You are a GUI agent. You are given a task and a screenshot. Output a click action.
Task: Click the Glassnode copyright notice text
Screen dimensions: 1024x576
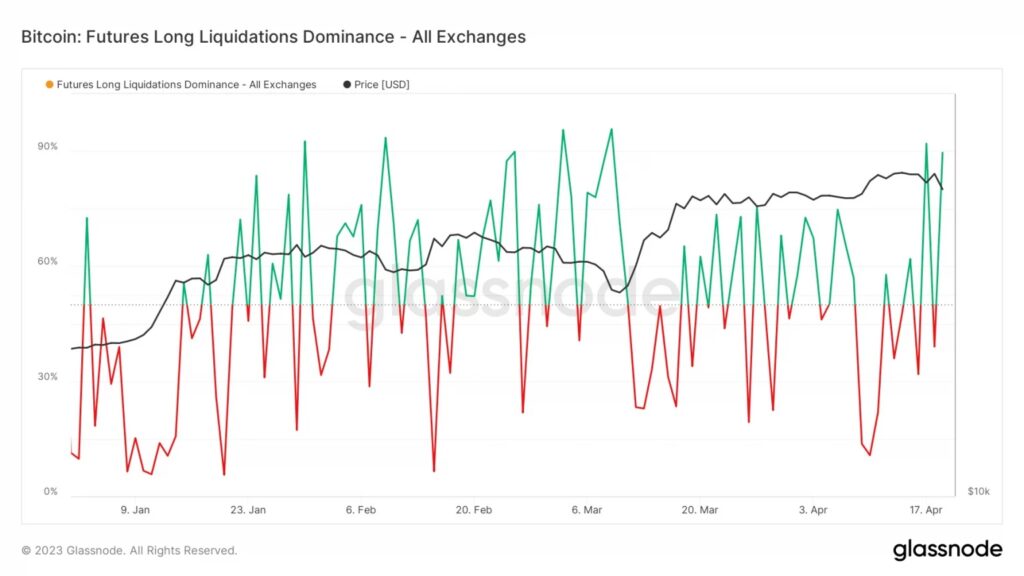click(129, 550)
